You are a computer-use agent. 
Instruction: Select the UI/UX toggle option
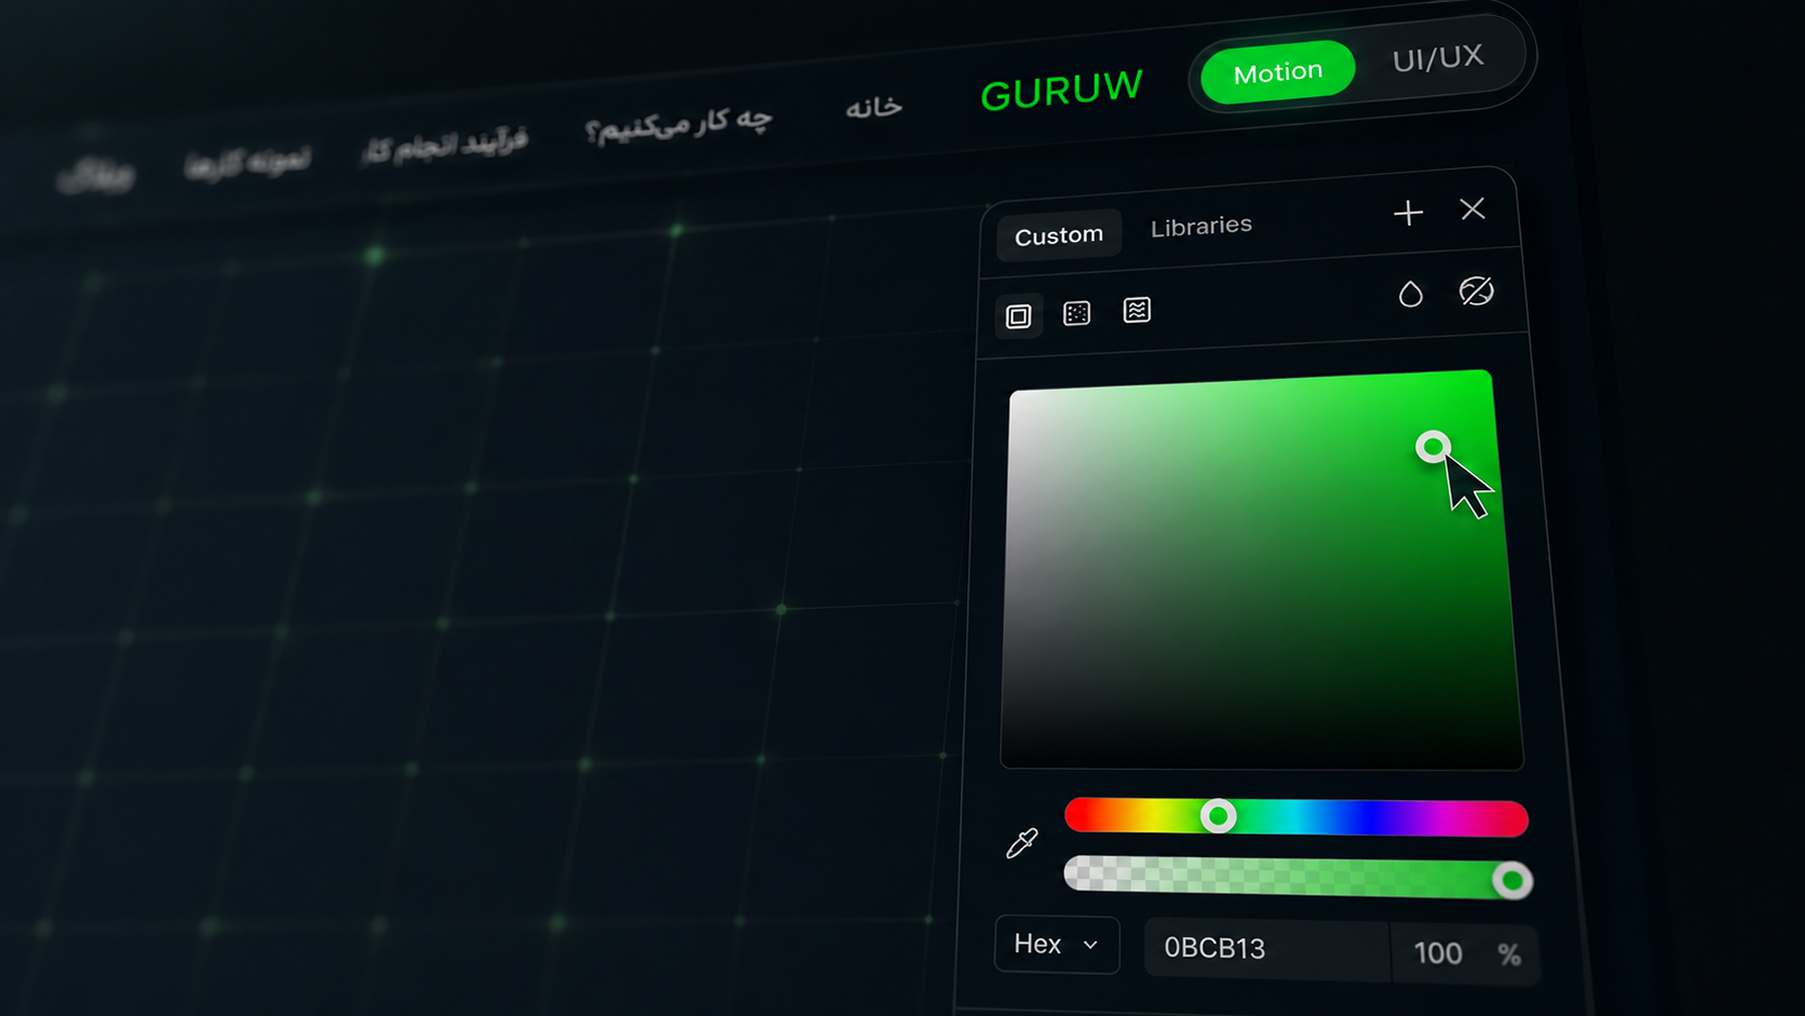point(1438,58)
